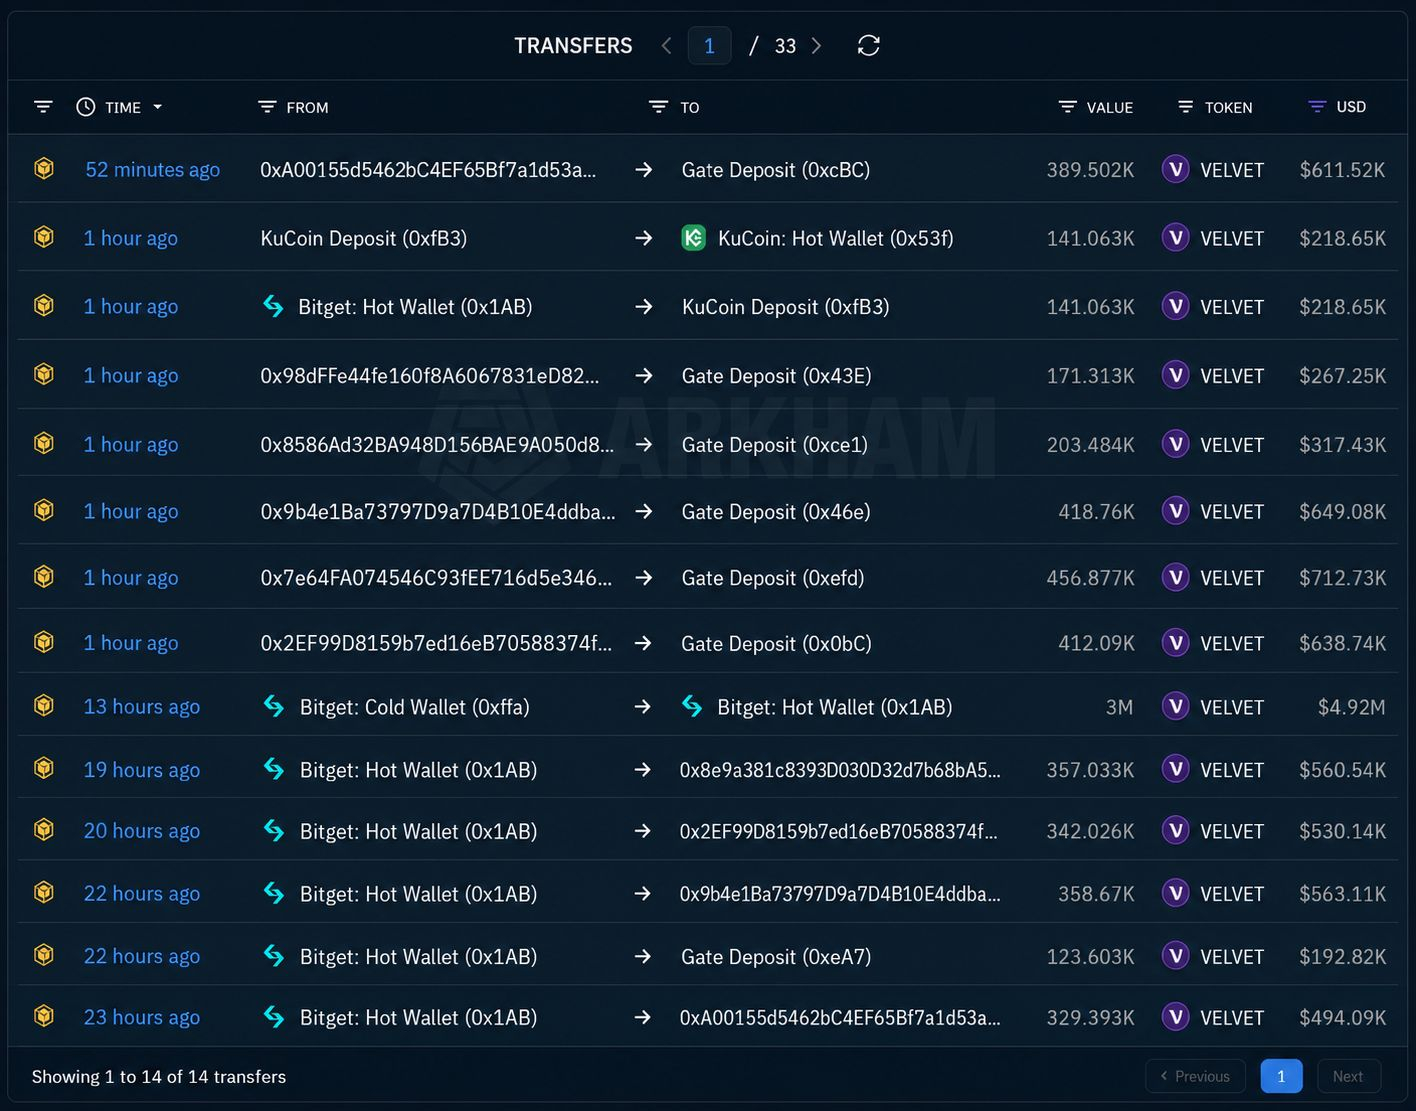
Task: Open Gate Deposit (0x46e) recipient
Action: [776, 512]
